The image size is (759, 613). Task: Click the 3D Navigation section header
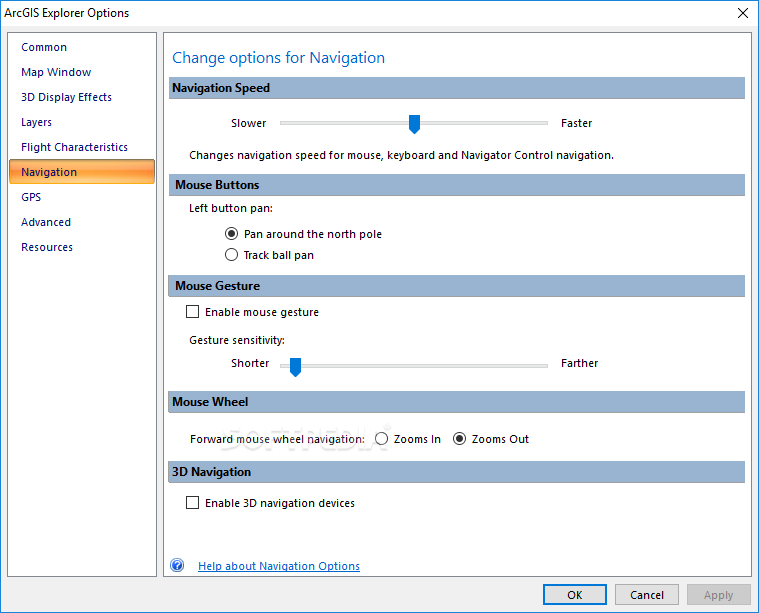(456, 472)
